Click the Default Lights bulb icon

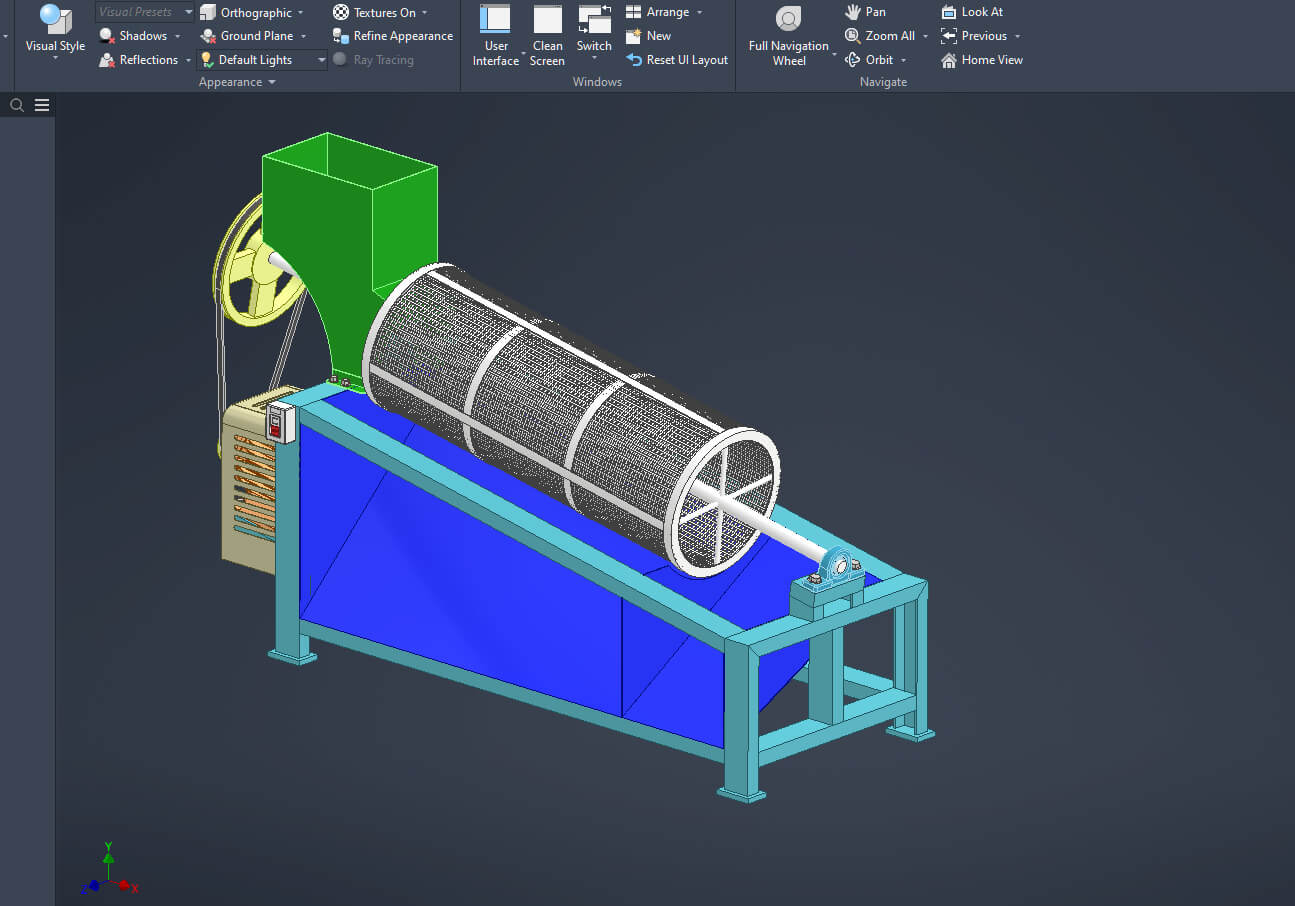point(207,60)
